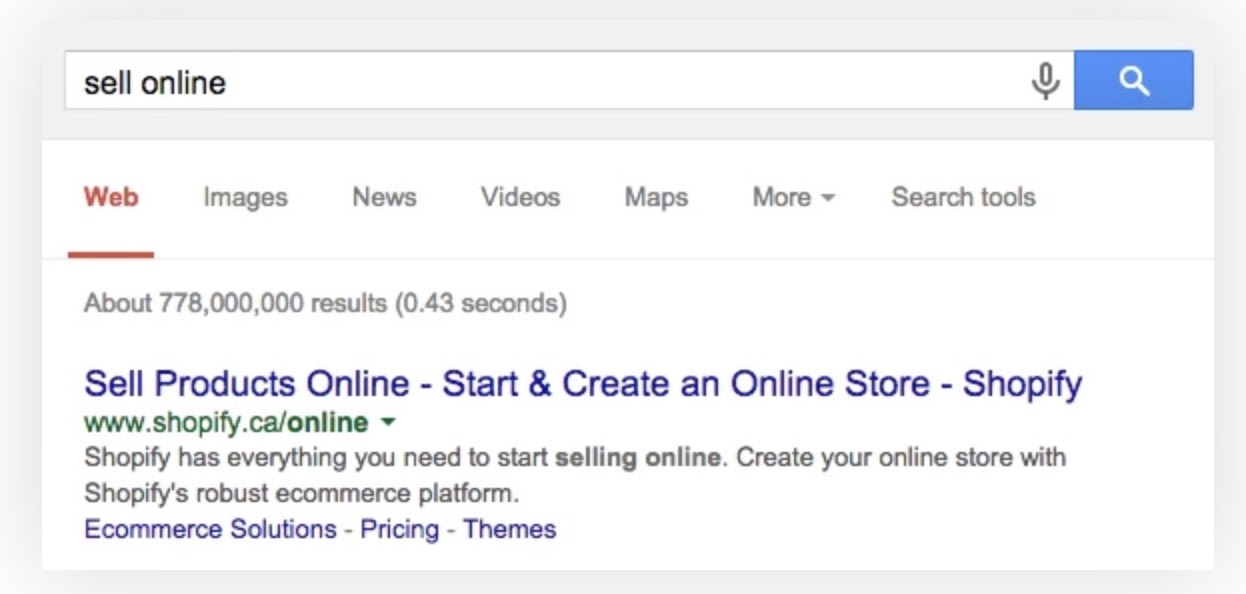
Task: Click the bold 'selling online' snippet phrase
Action: (637, 458)
